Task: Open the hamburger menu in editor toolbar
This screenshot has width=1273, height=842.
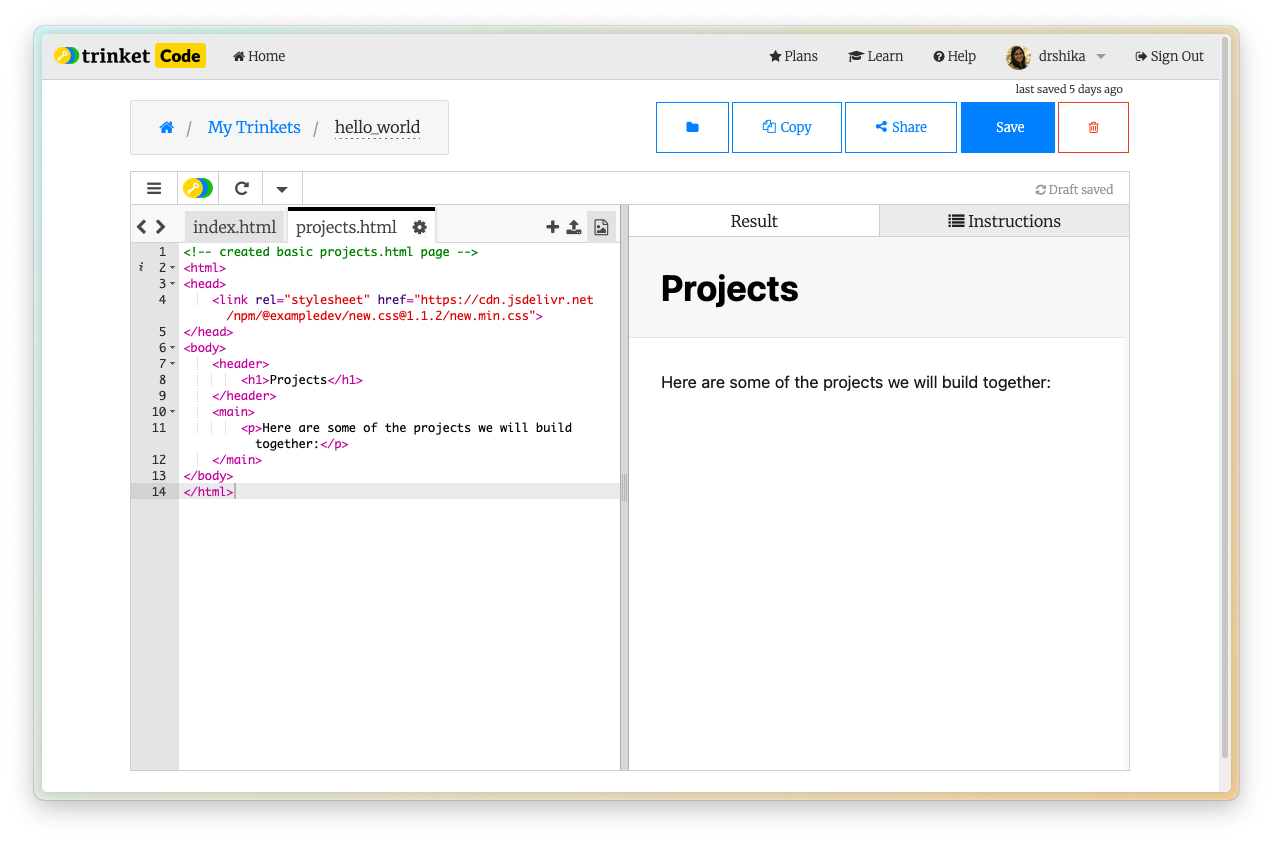Action: pos(154,188)
